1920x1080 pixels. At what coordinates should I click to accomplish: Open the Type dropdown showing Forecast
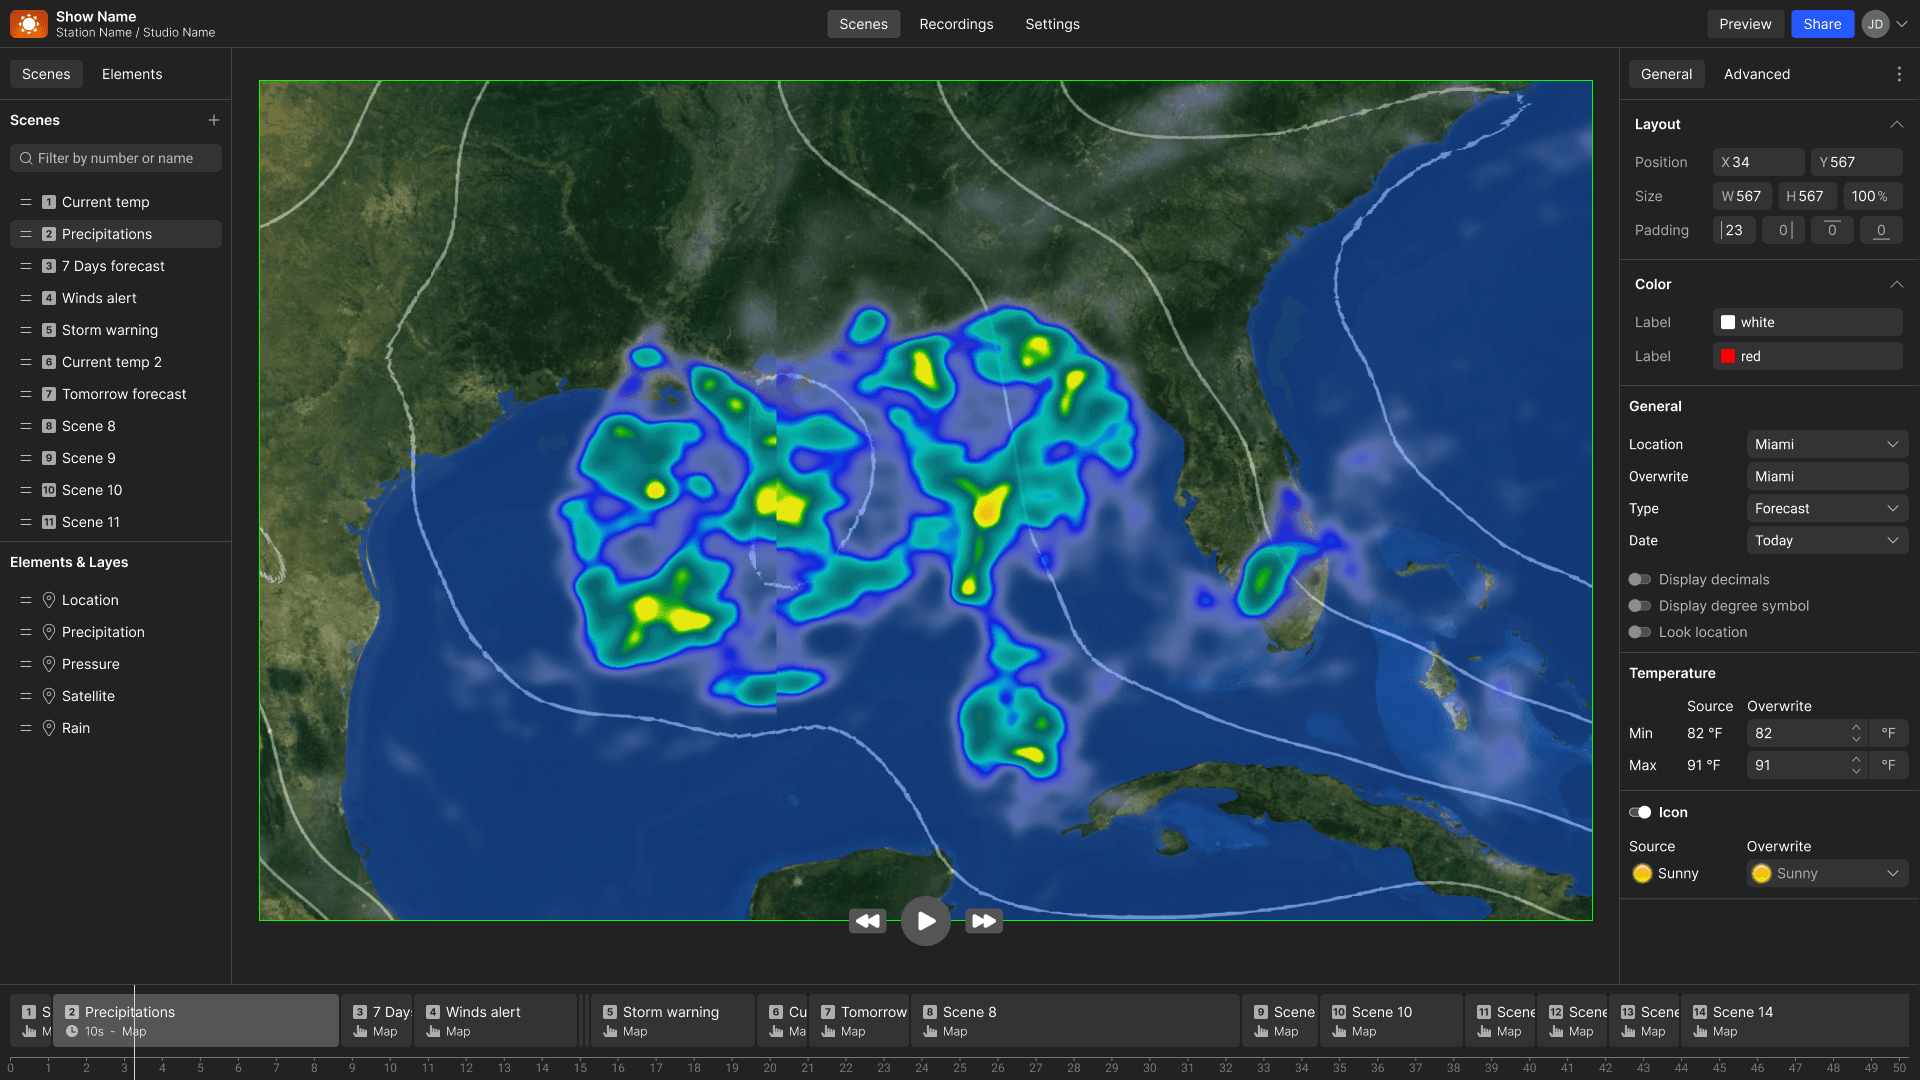point(1826,508)
